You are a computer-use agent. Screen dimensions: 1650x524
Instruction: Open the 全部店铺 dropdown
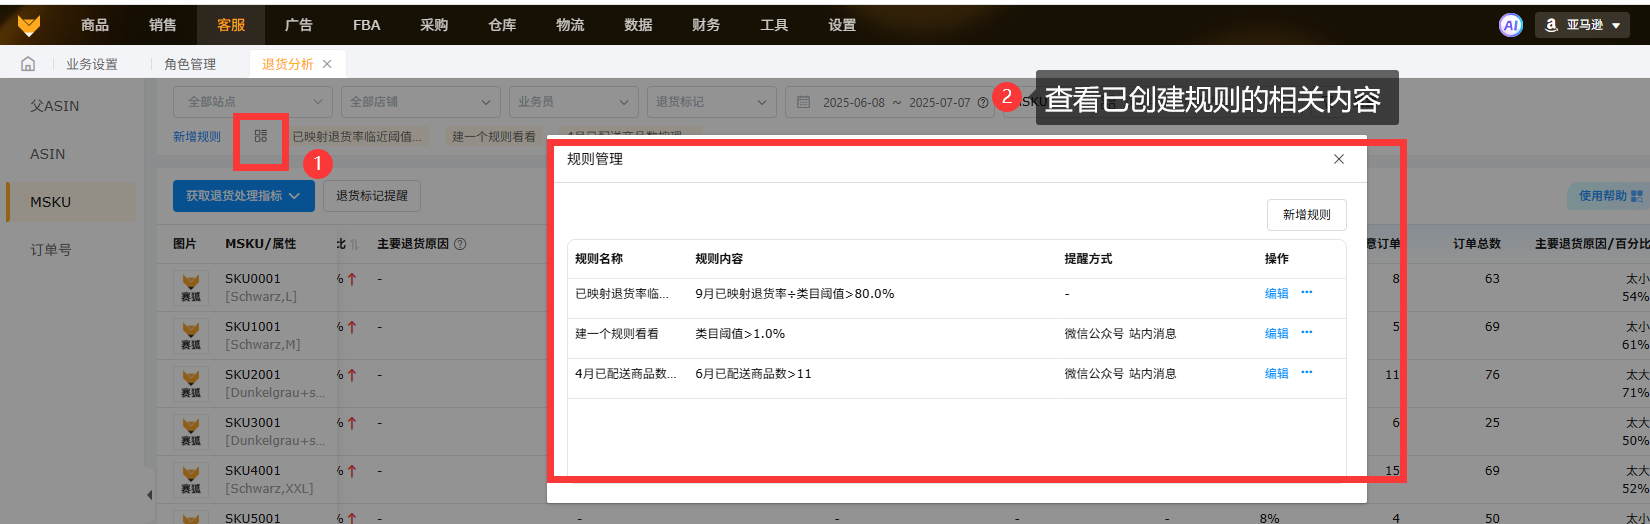420,102
